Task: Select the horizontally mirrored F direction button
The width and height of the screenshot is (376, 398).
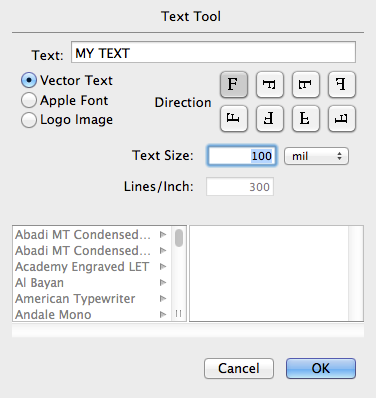Action: tap(342, 84)
